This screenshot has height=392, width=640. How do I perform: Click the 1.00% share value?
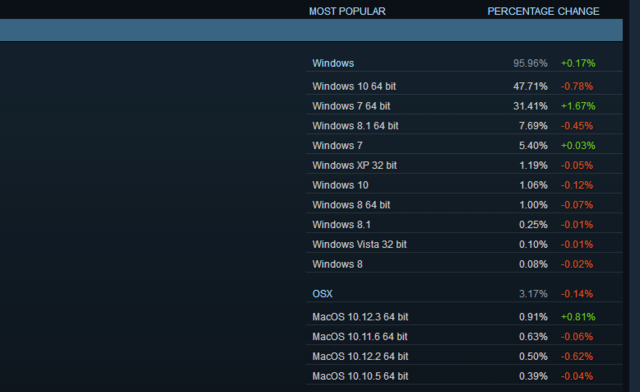[x=533, y=205]
